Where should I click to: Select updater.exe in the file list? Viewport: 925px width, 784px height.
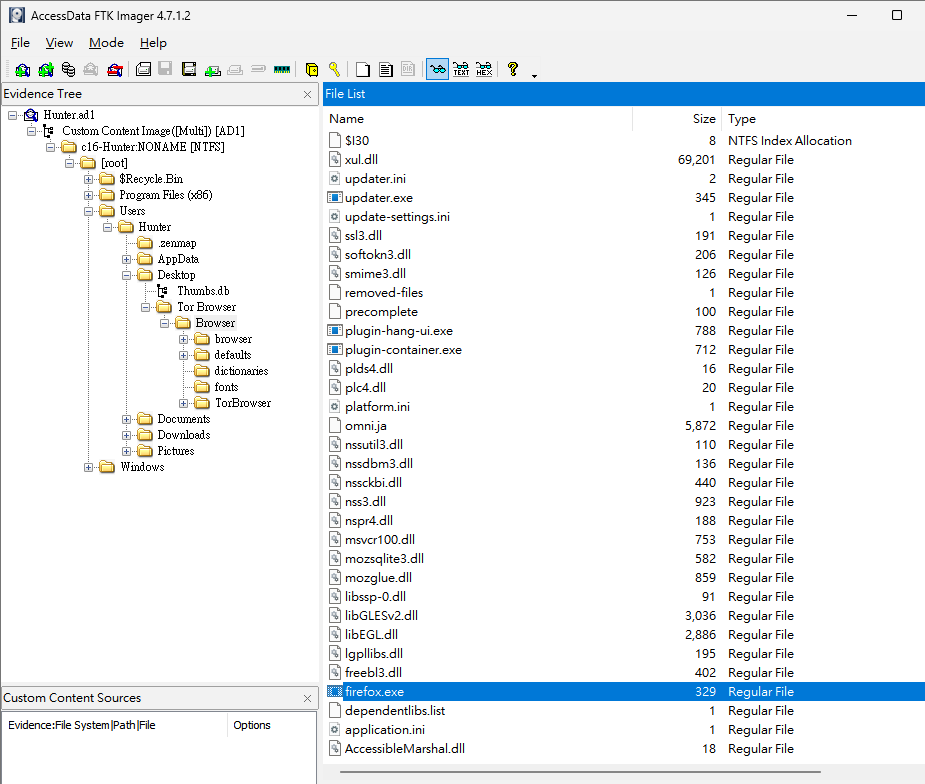625,198
